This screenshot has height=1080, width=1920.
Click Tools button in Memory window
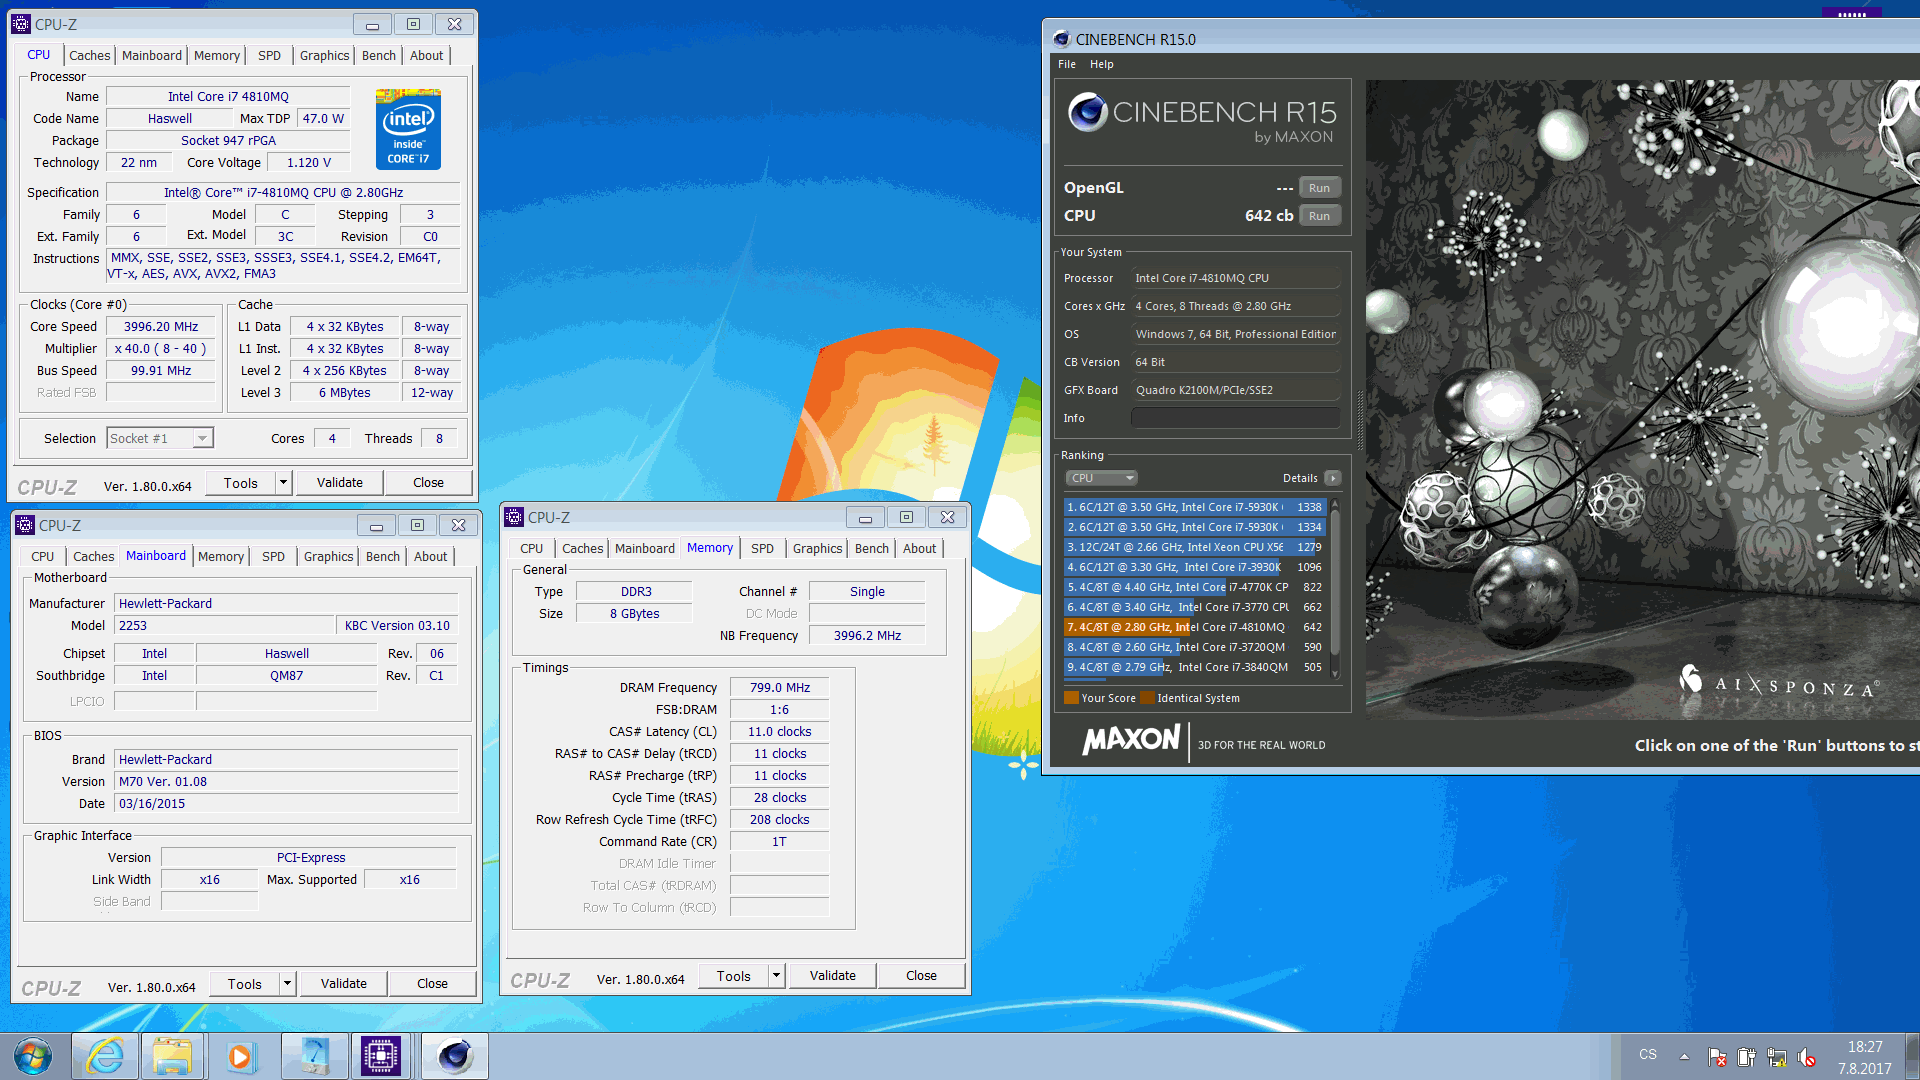click(733, 976)
